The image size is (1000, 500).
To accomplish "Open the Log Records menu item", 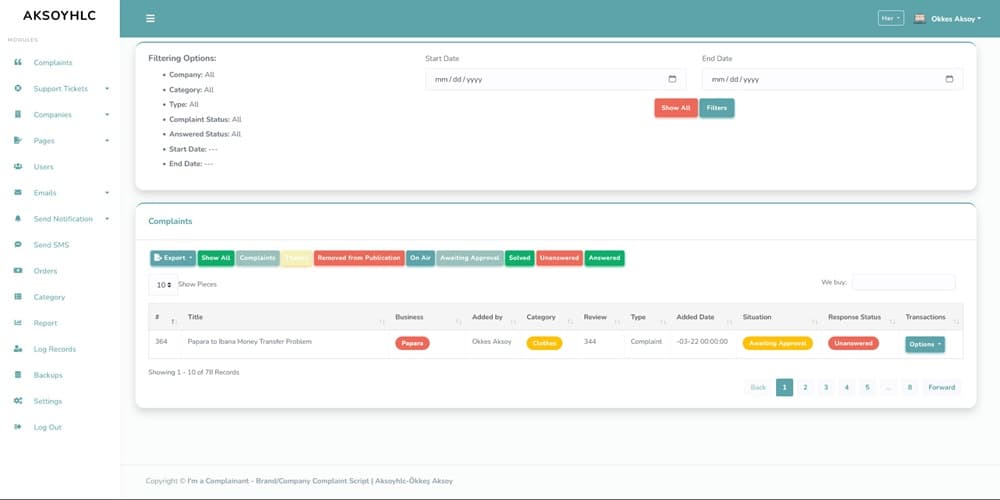I will pos(54,349).
